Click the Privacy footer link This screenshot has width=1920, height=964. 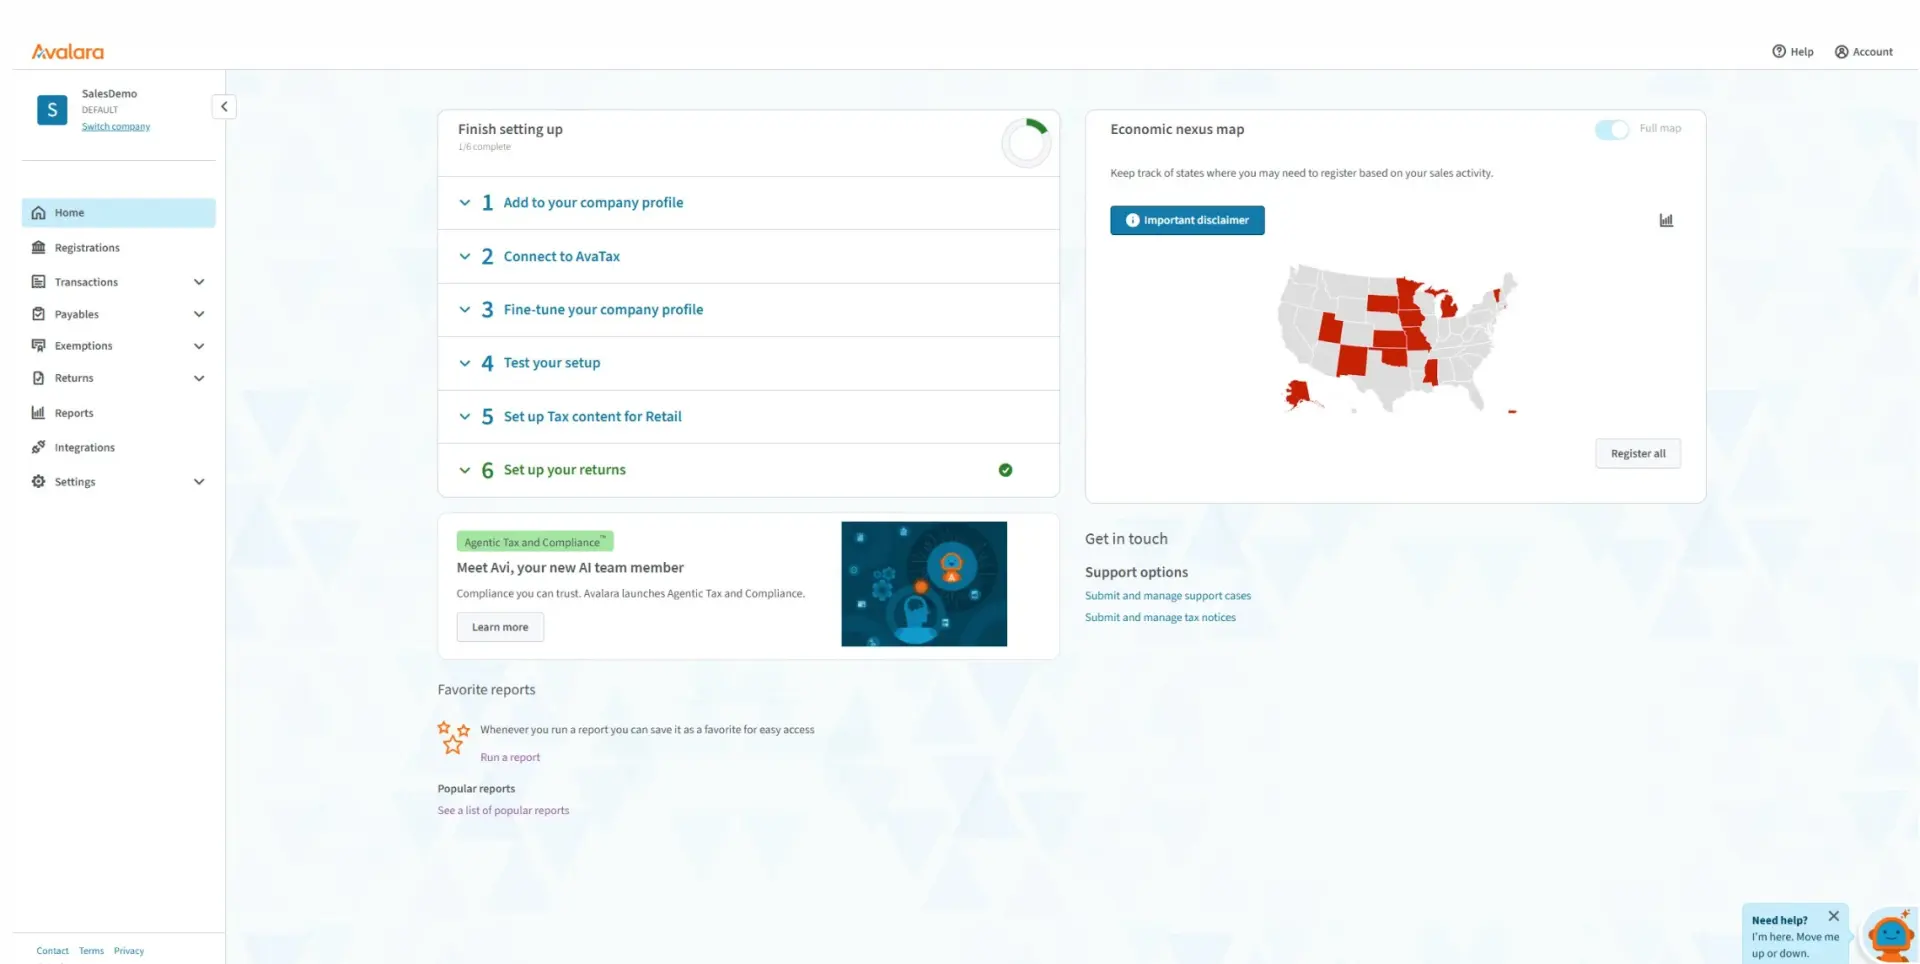[129, 951]
